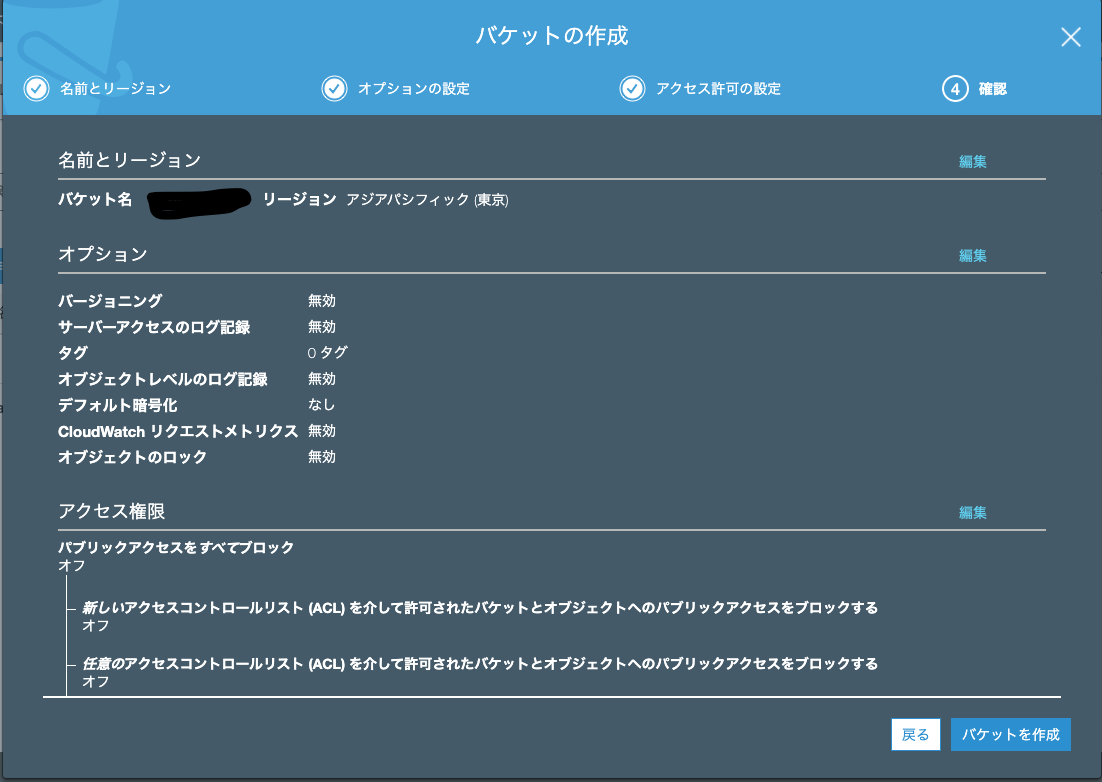Click the バケットを作成 button
Image resolution: width=1102 pixels, height=782 pixels.
pos(1012,734)
